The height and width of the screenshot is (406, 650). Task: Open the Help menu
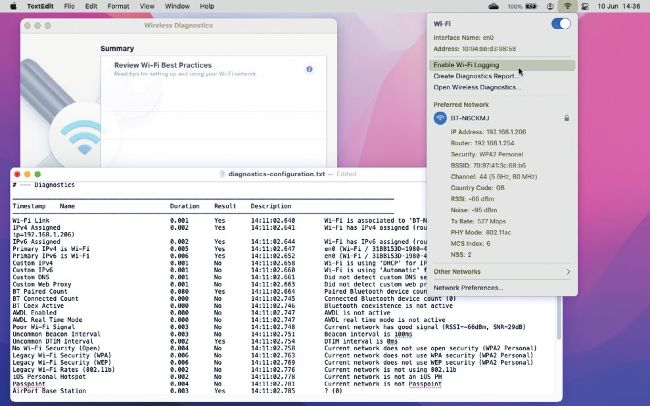[x=207, y=6]
